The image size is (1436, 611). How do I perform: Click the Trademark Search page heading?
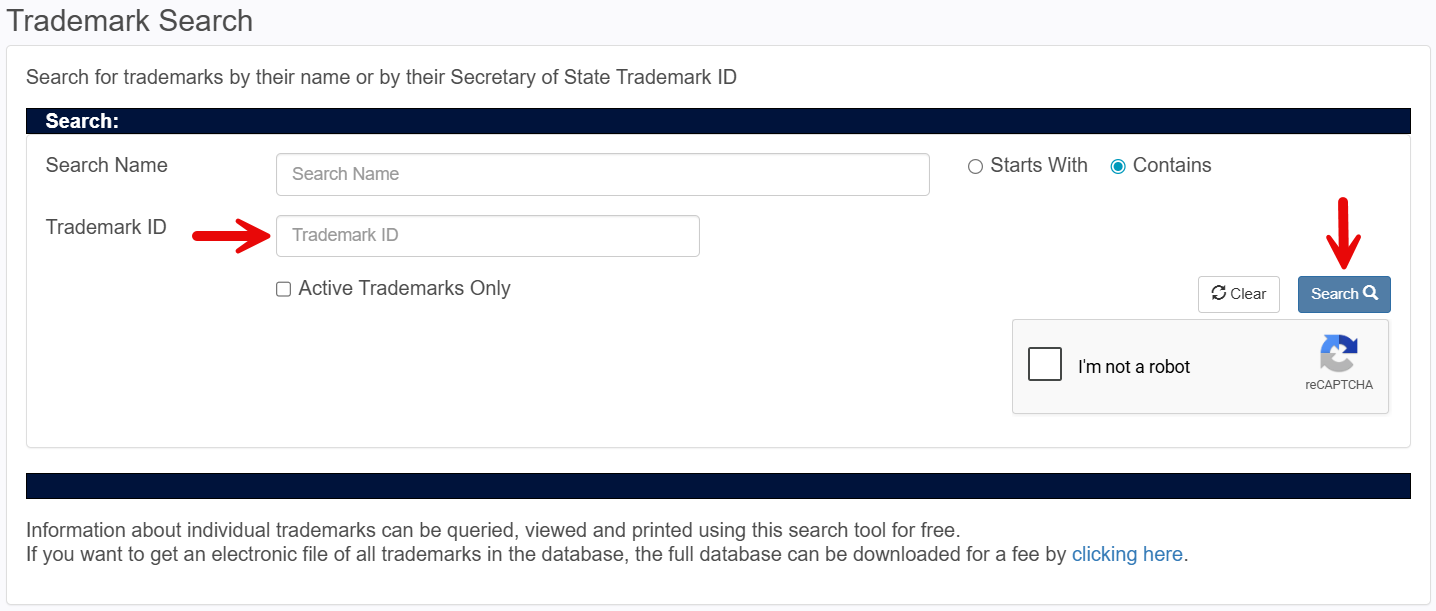(x=130, y=20)
